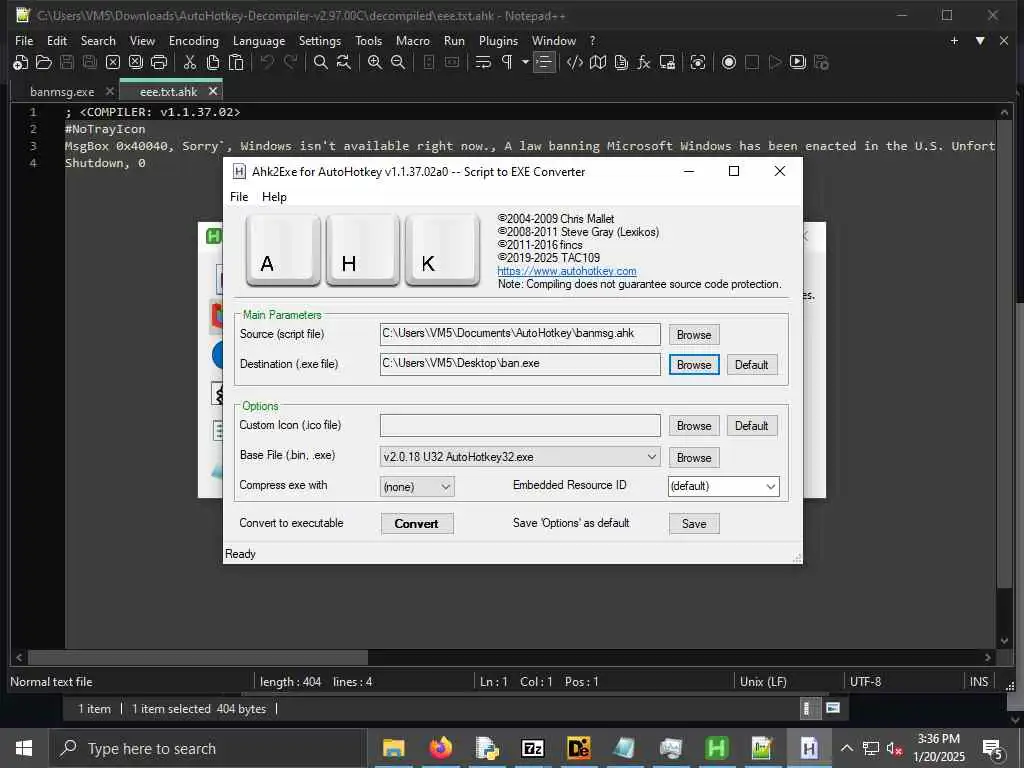The image size is (1024, 768).
Task: Browse for destination exe file
Action: point(694,364)
